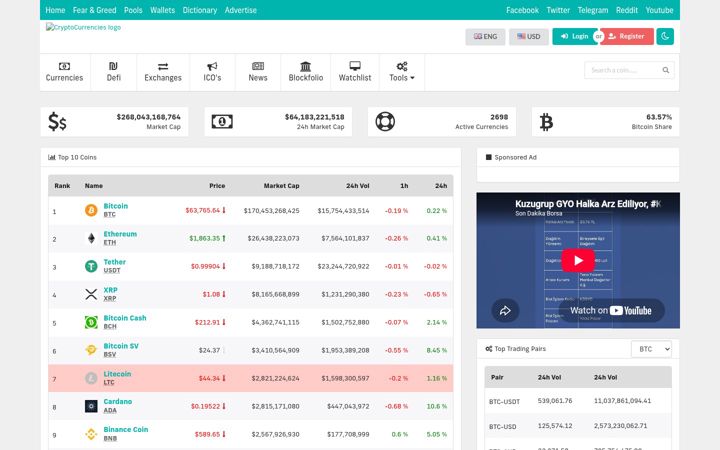Click the Litecoin price $44.34
720x450 pixels.
tap(212, 378)
